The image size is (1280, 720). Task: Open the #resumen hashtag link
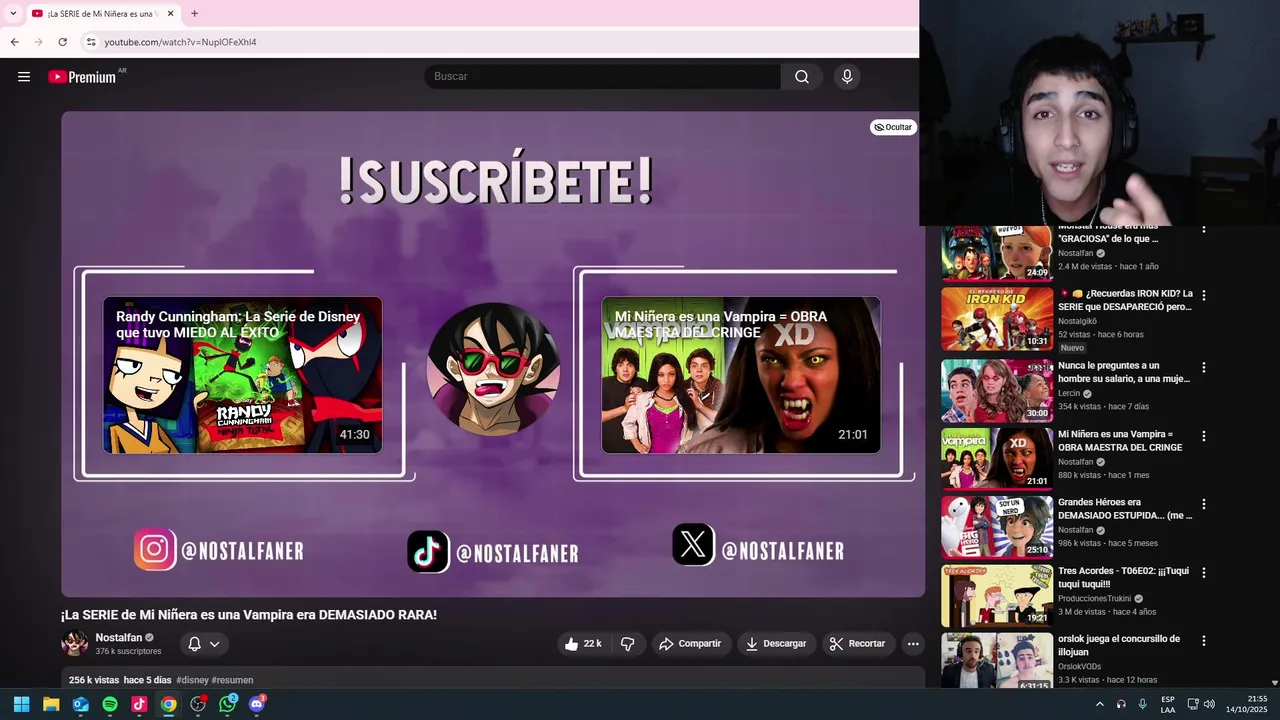(232, 680)
